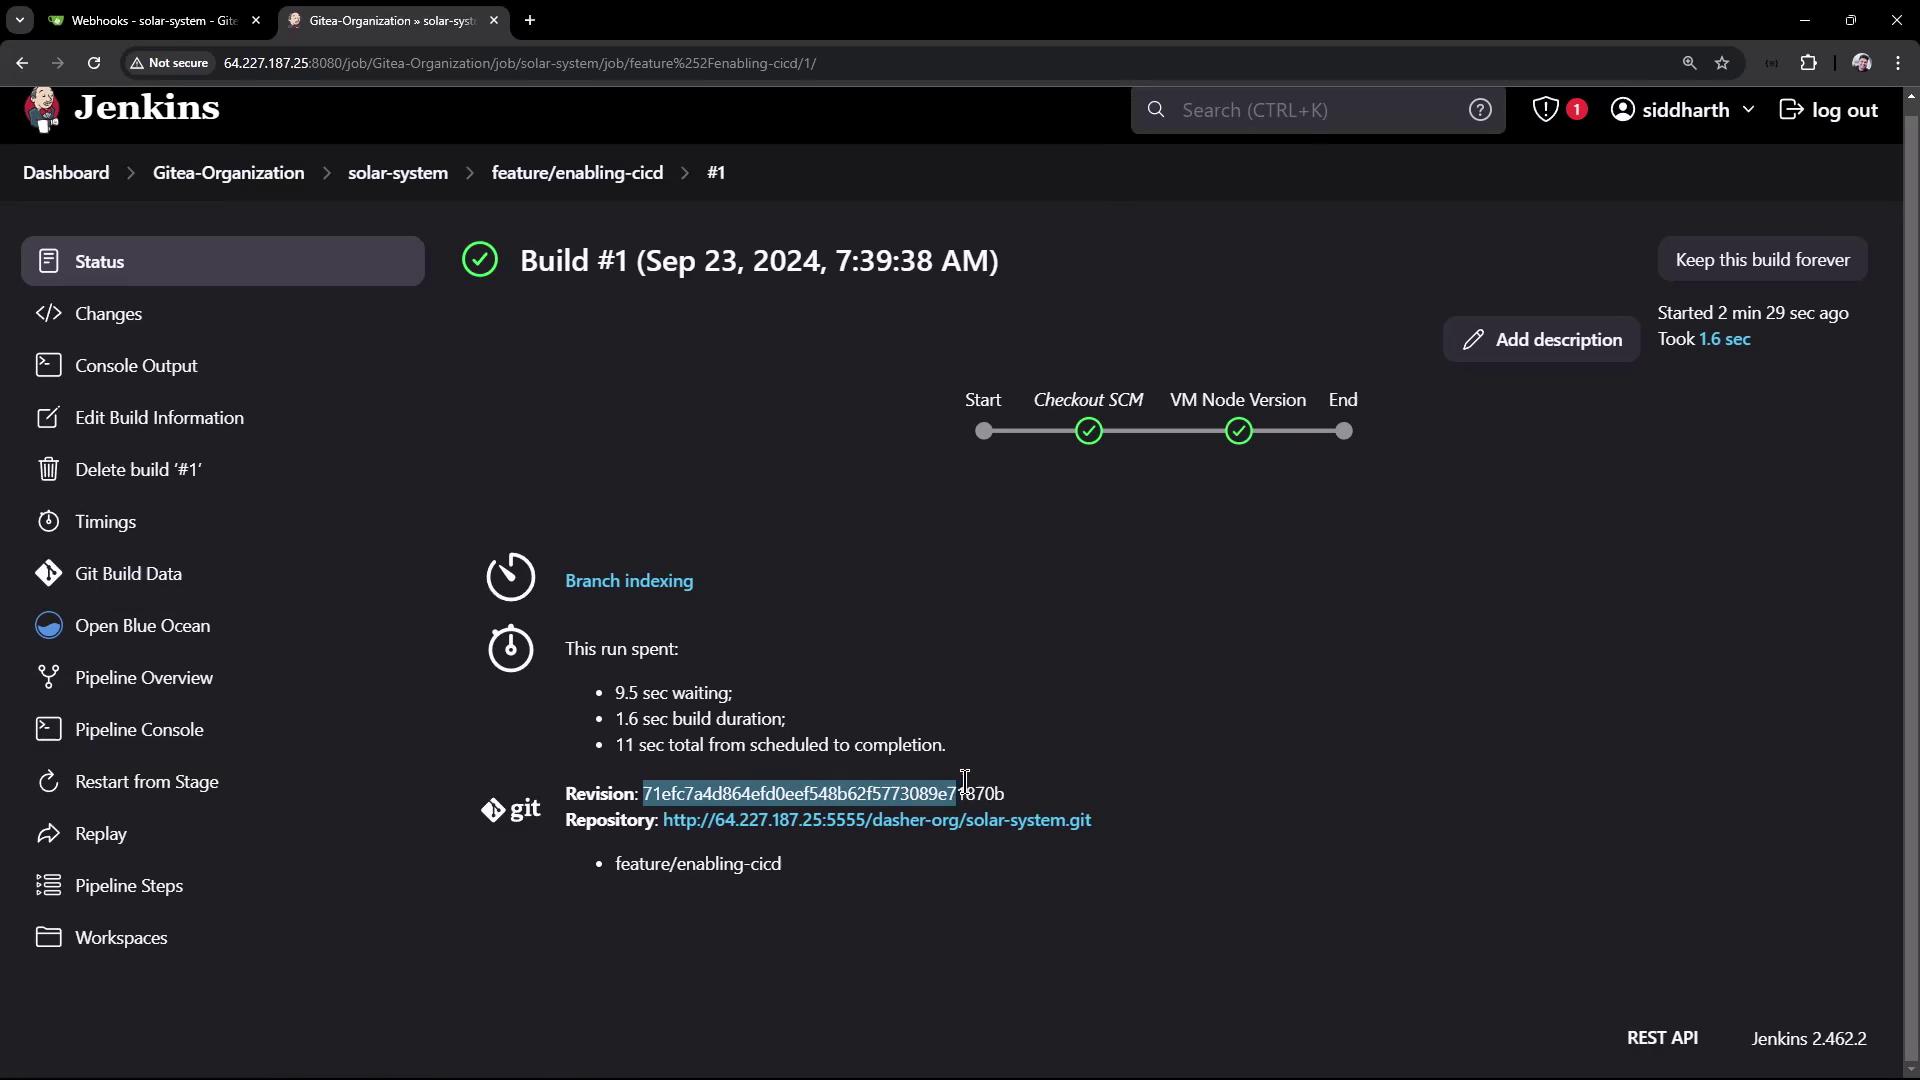Click the Checkout SCM stage node
The image size is (1920, 1080).
1089,431
